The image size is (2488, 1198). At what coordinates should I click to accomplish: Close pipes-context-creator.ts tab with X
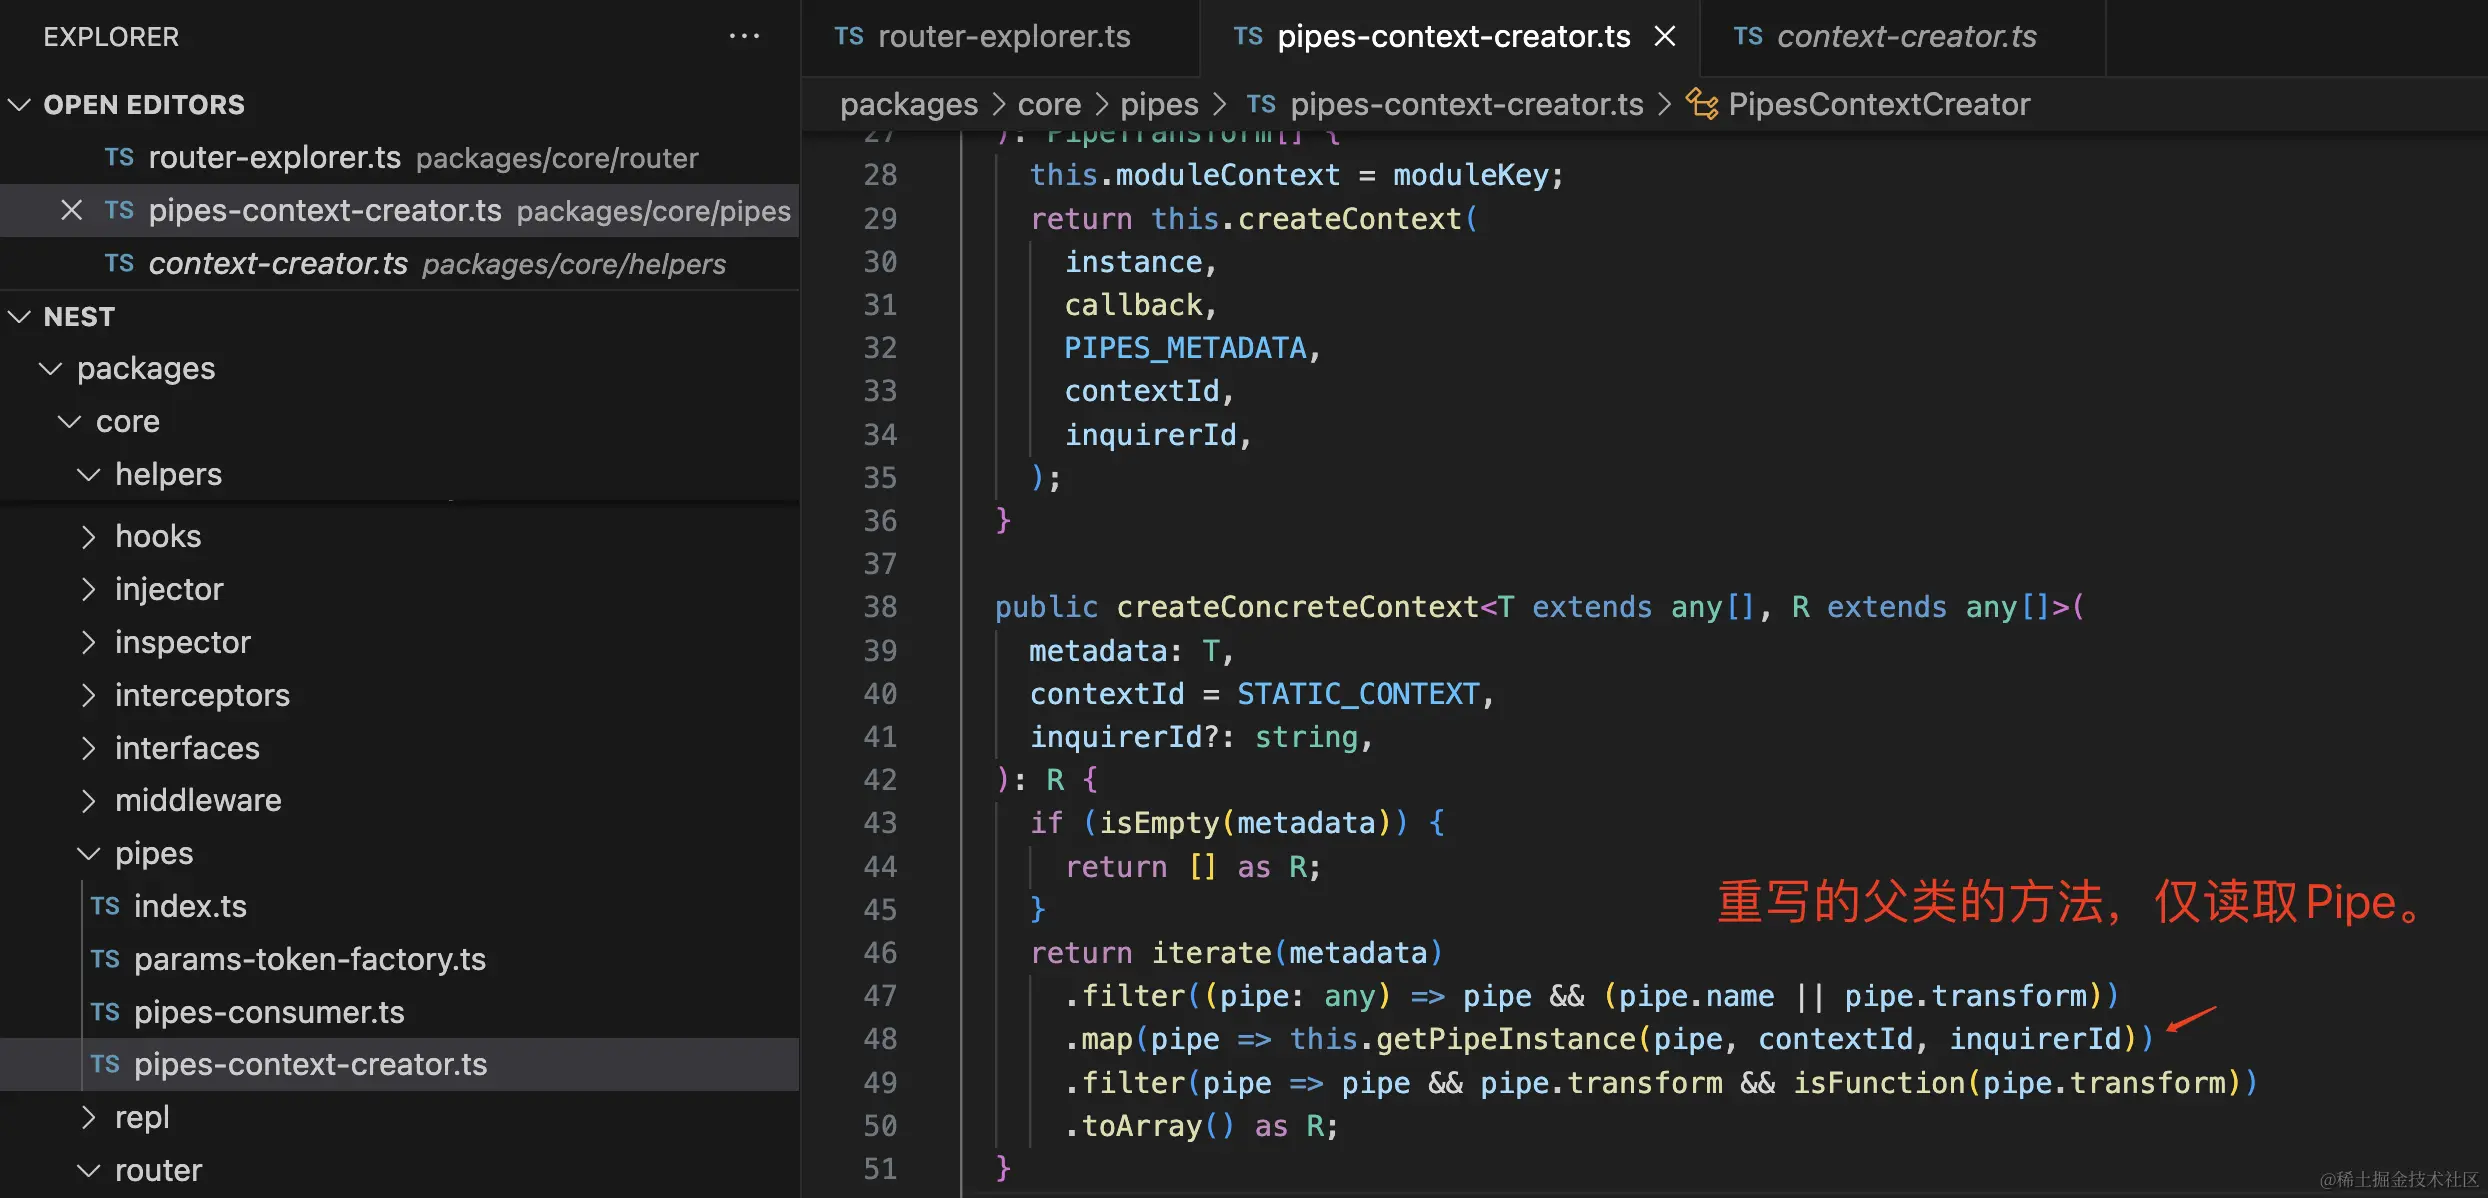click(x=1665, y=37)
